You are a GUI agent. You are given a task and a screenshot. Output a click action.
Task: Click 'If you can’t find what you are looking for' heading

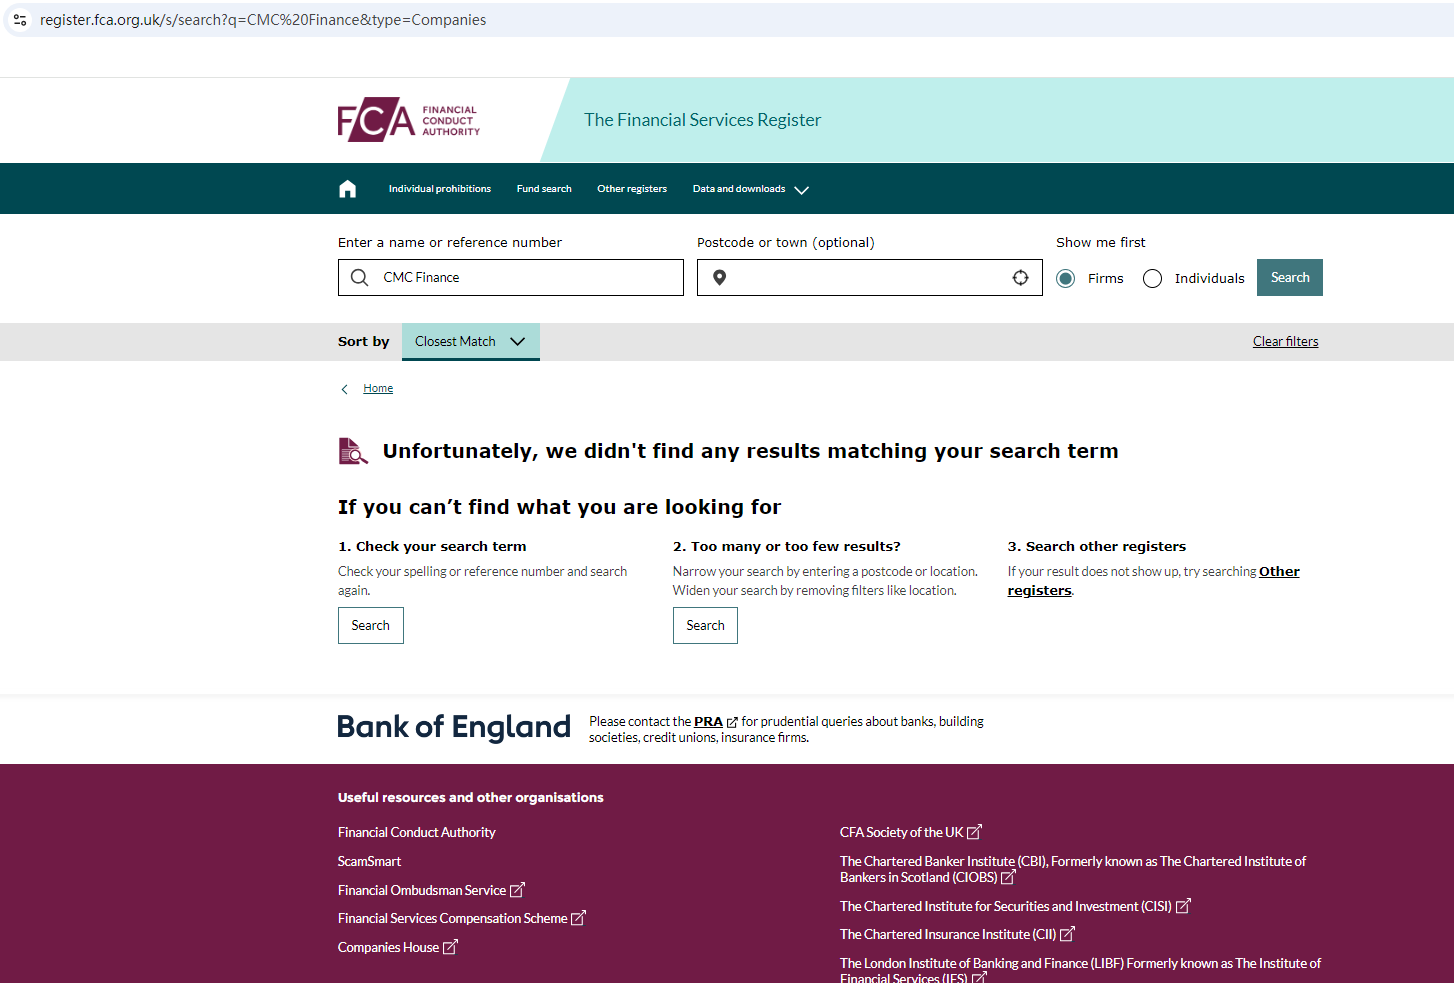point(560,507)
